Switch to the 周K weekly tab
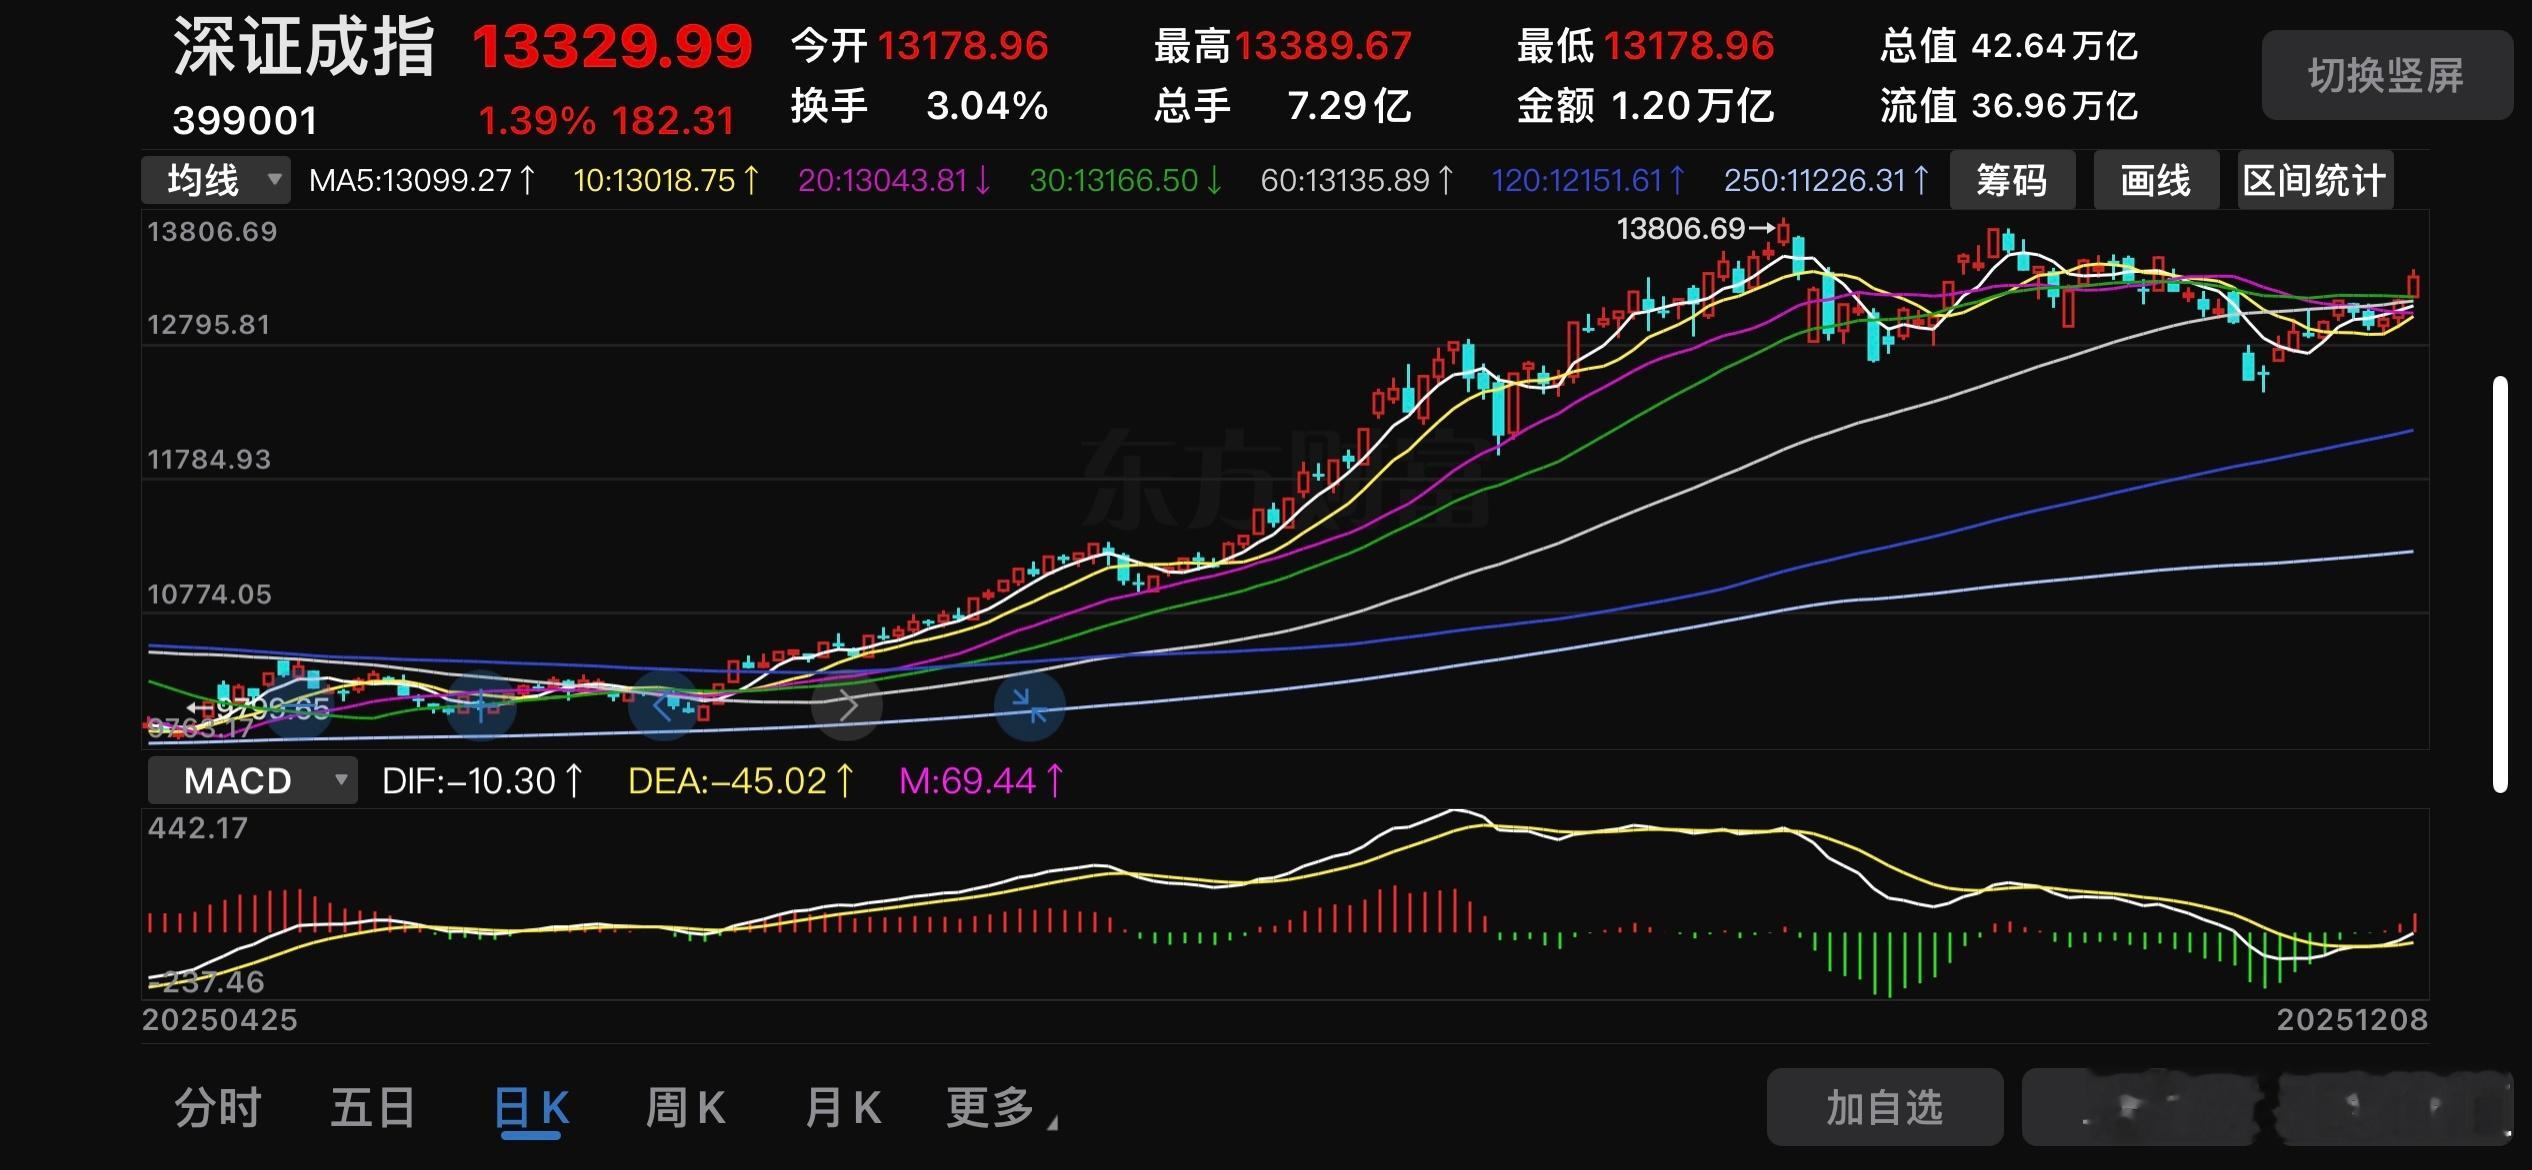Image resolution: width=2532 pixels, height=1170 pixels. (x=685, y=1108)
